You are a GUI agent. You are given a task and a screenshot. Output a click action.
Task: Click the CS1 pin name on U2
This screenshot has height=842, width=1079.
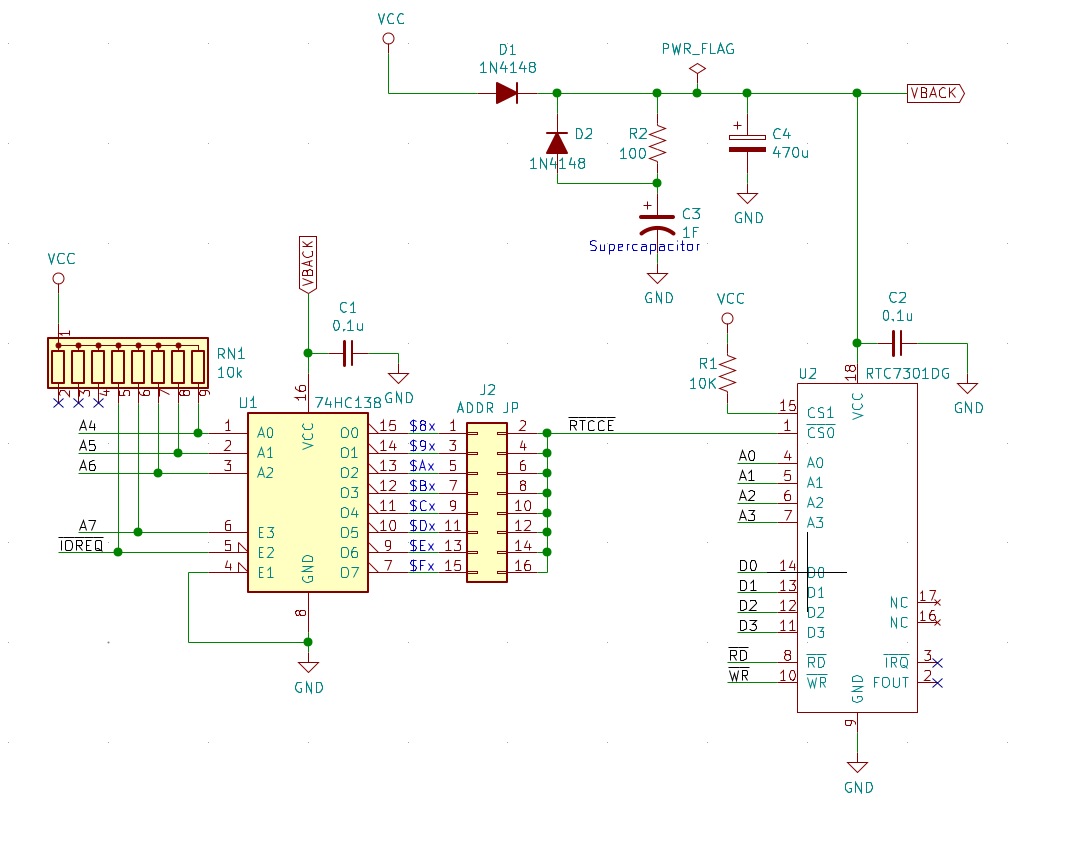[821, 413]
